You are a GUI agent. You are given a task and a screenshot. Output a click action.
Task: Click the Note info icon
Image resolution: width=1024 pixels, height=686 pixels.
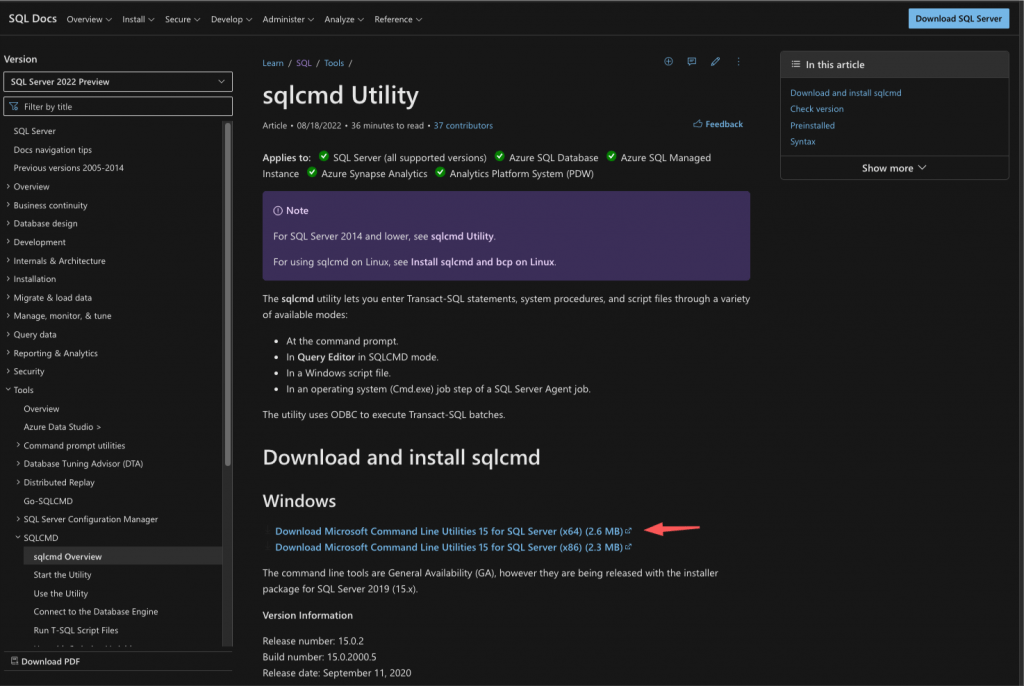[x=278, y=210]
